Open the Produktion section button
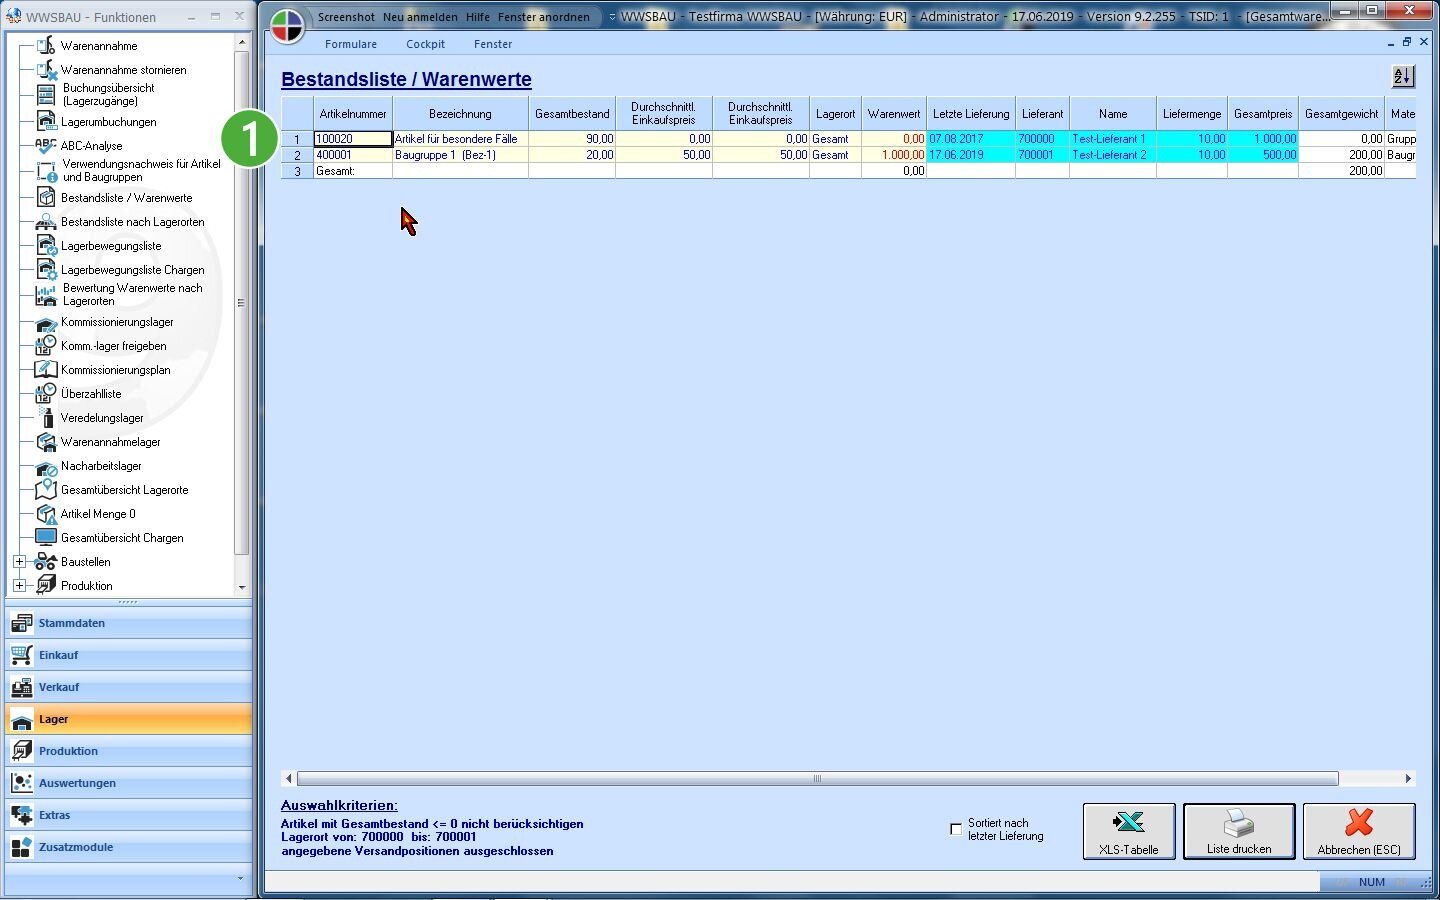 click(x=129, y=751)
